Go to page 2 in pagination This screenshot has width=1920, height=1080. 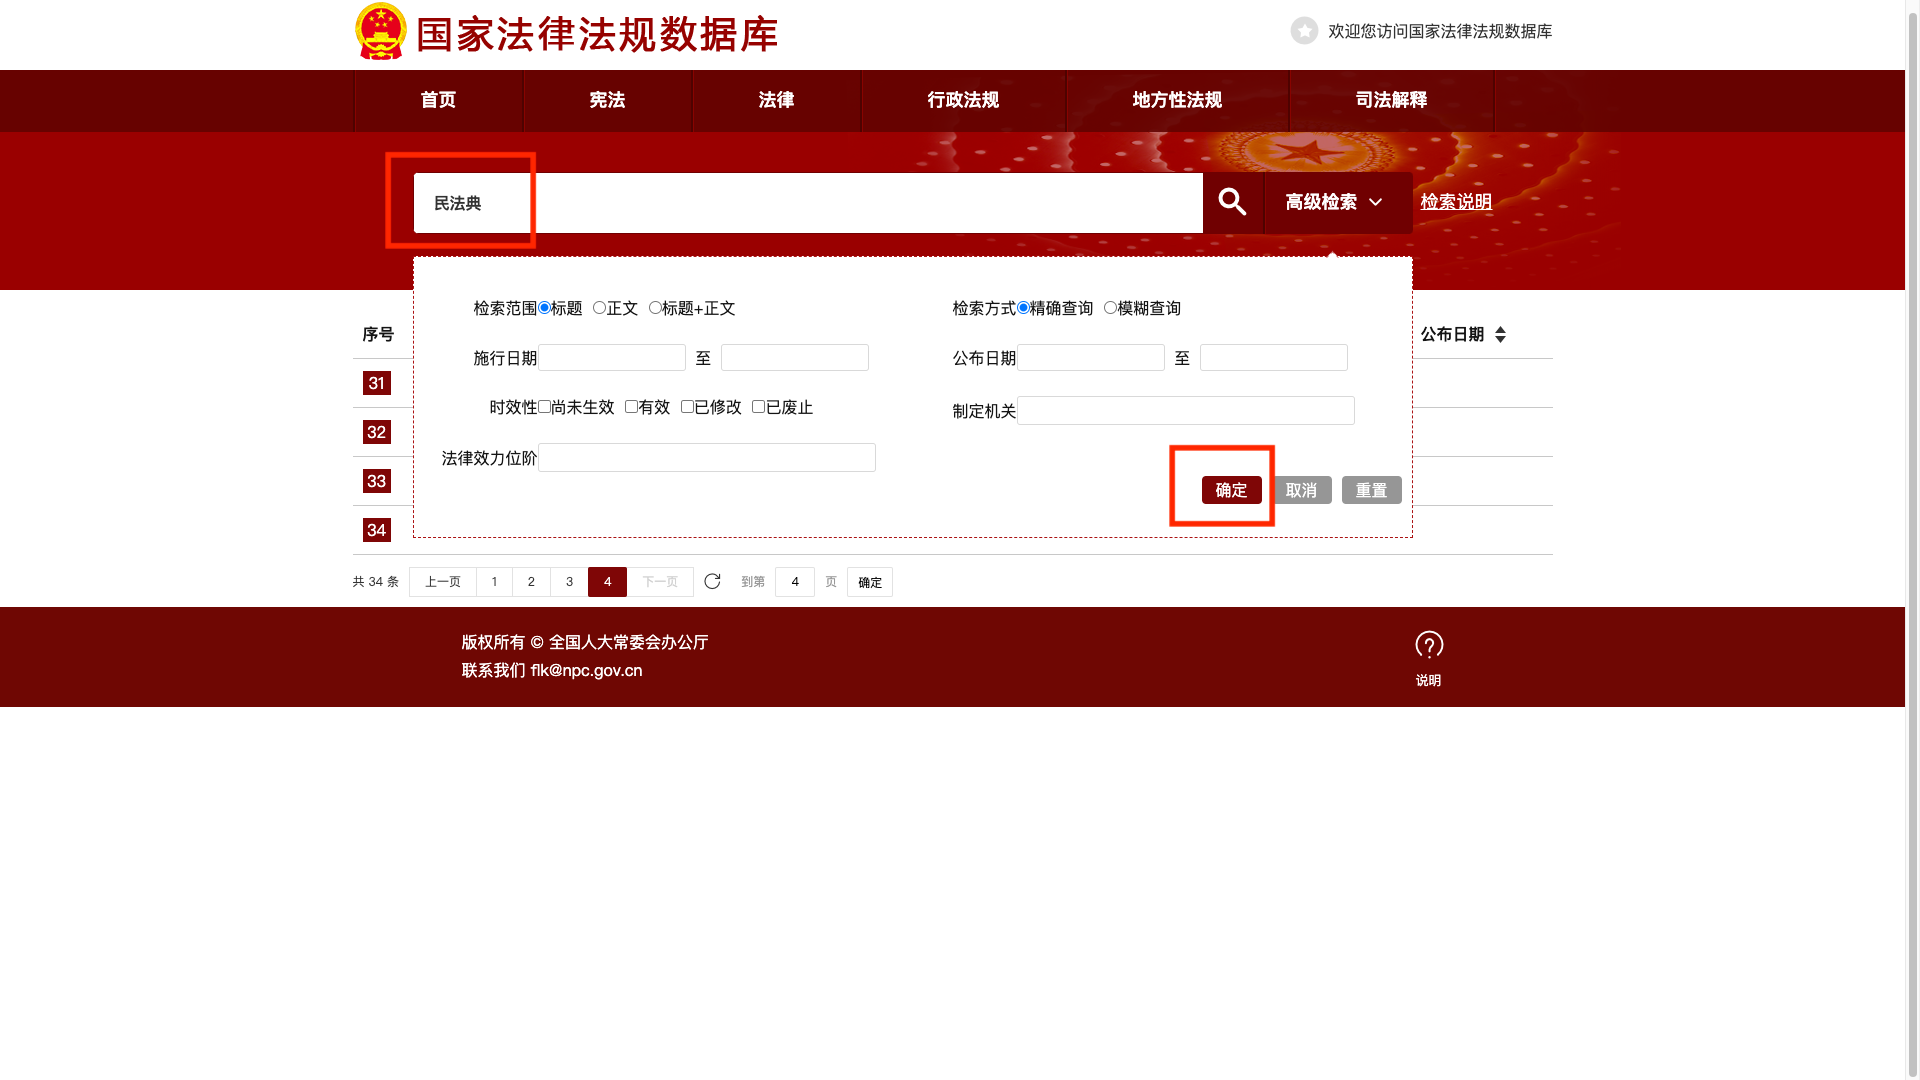[x=531, y=582]
